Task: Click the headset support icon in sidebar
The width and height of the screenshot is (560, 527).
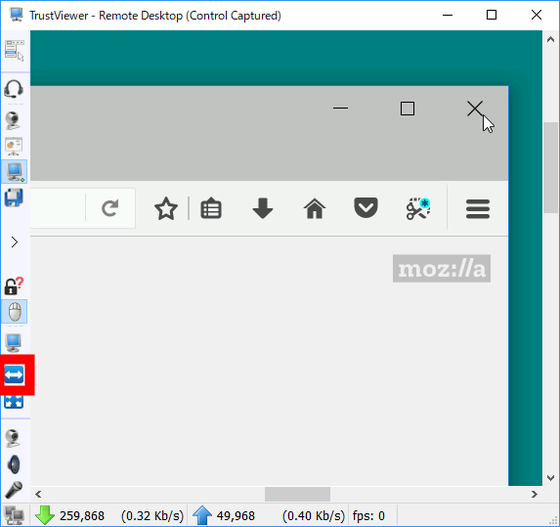Action: (x=14, y=89)
